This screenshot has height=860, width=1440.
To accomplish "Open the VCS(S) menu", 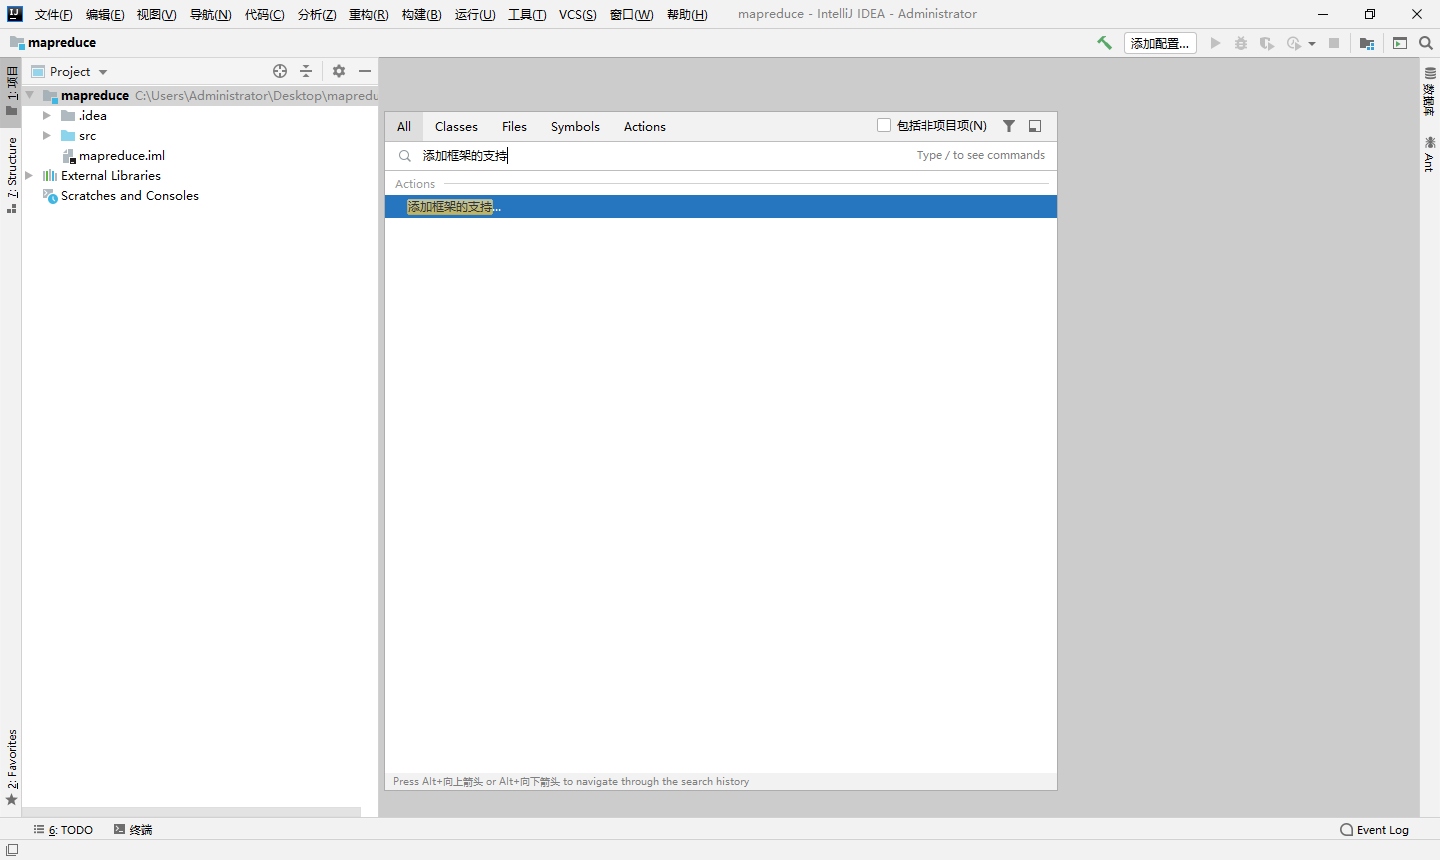I will (x=577, y=14).
